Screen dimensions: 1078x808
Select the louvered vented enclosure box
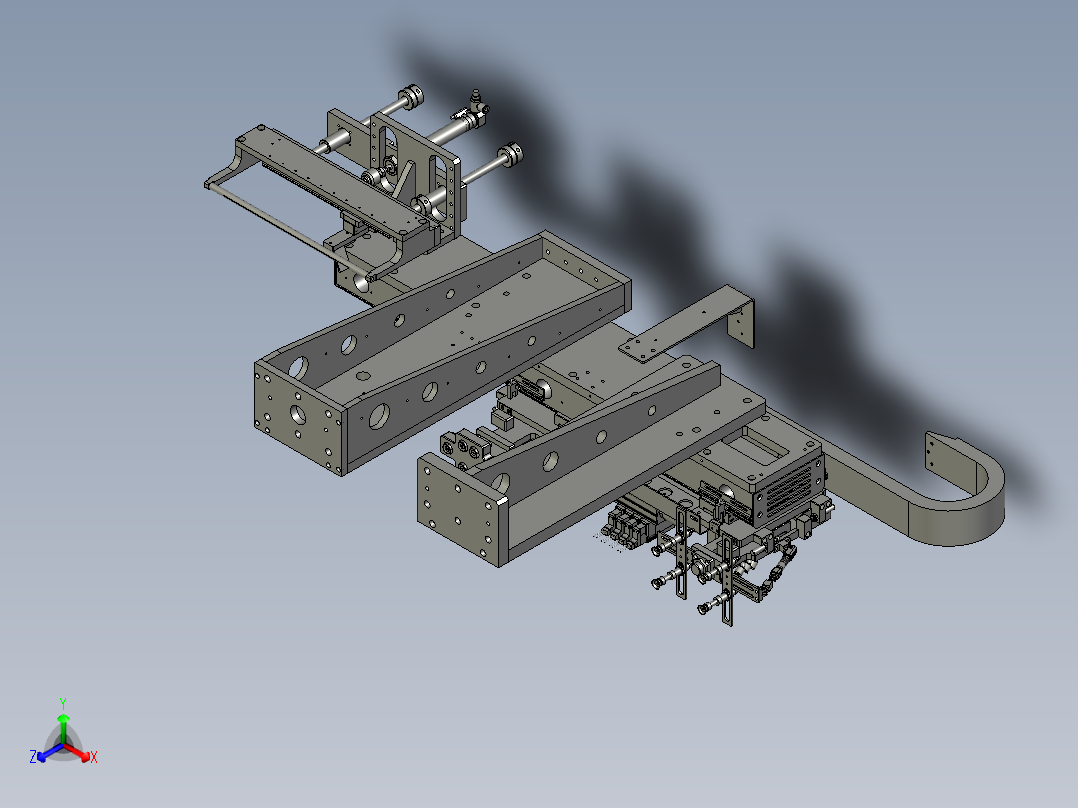[787, 485]
